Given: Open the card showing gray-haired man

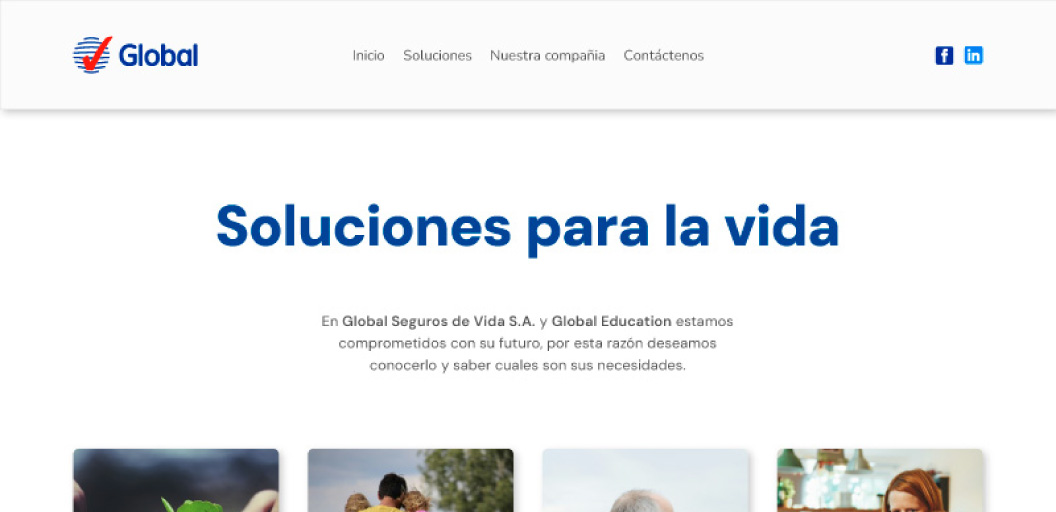Looking at the screenshot, I should point(645,481).
